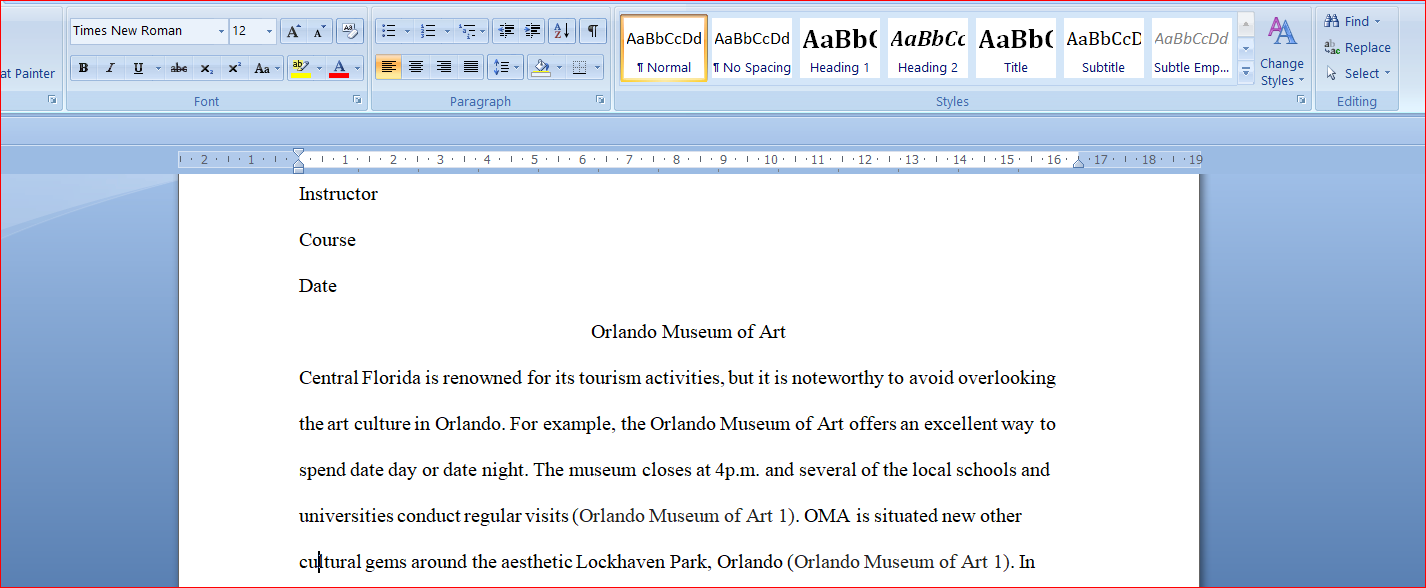This screenshot has height=588, width=1426.
Task: Click the word 'Date' in the document
Action: (317, 286)
